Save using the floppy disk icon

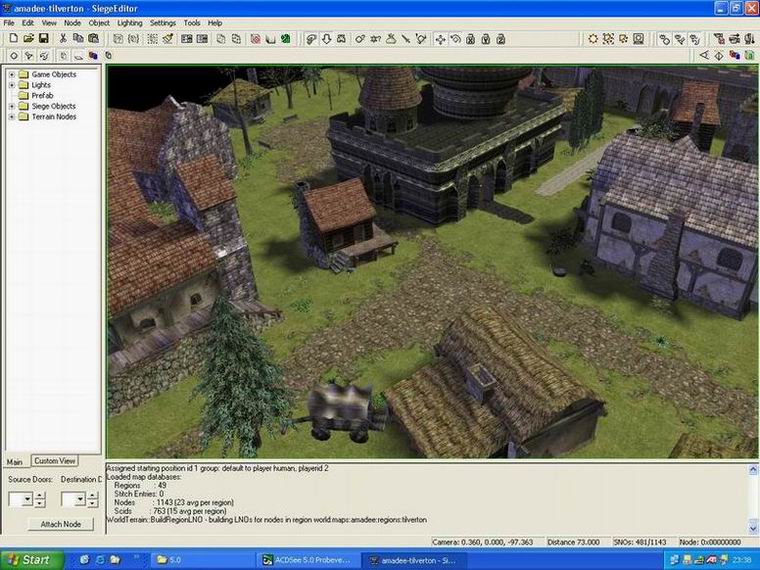click(44, 39)
